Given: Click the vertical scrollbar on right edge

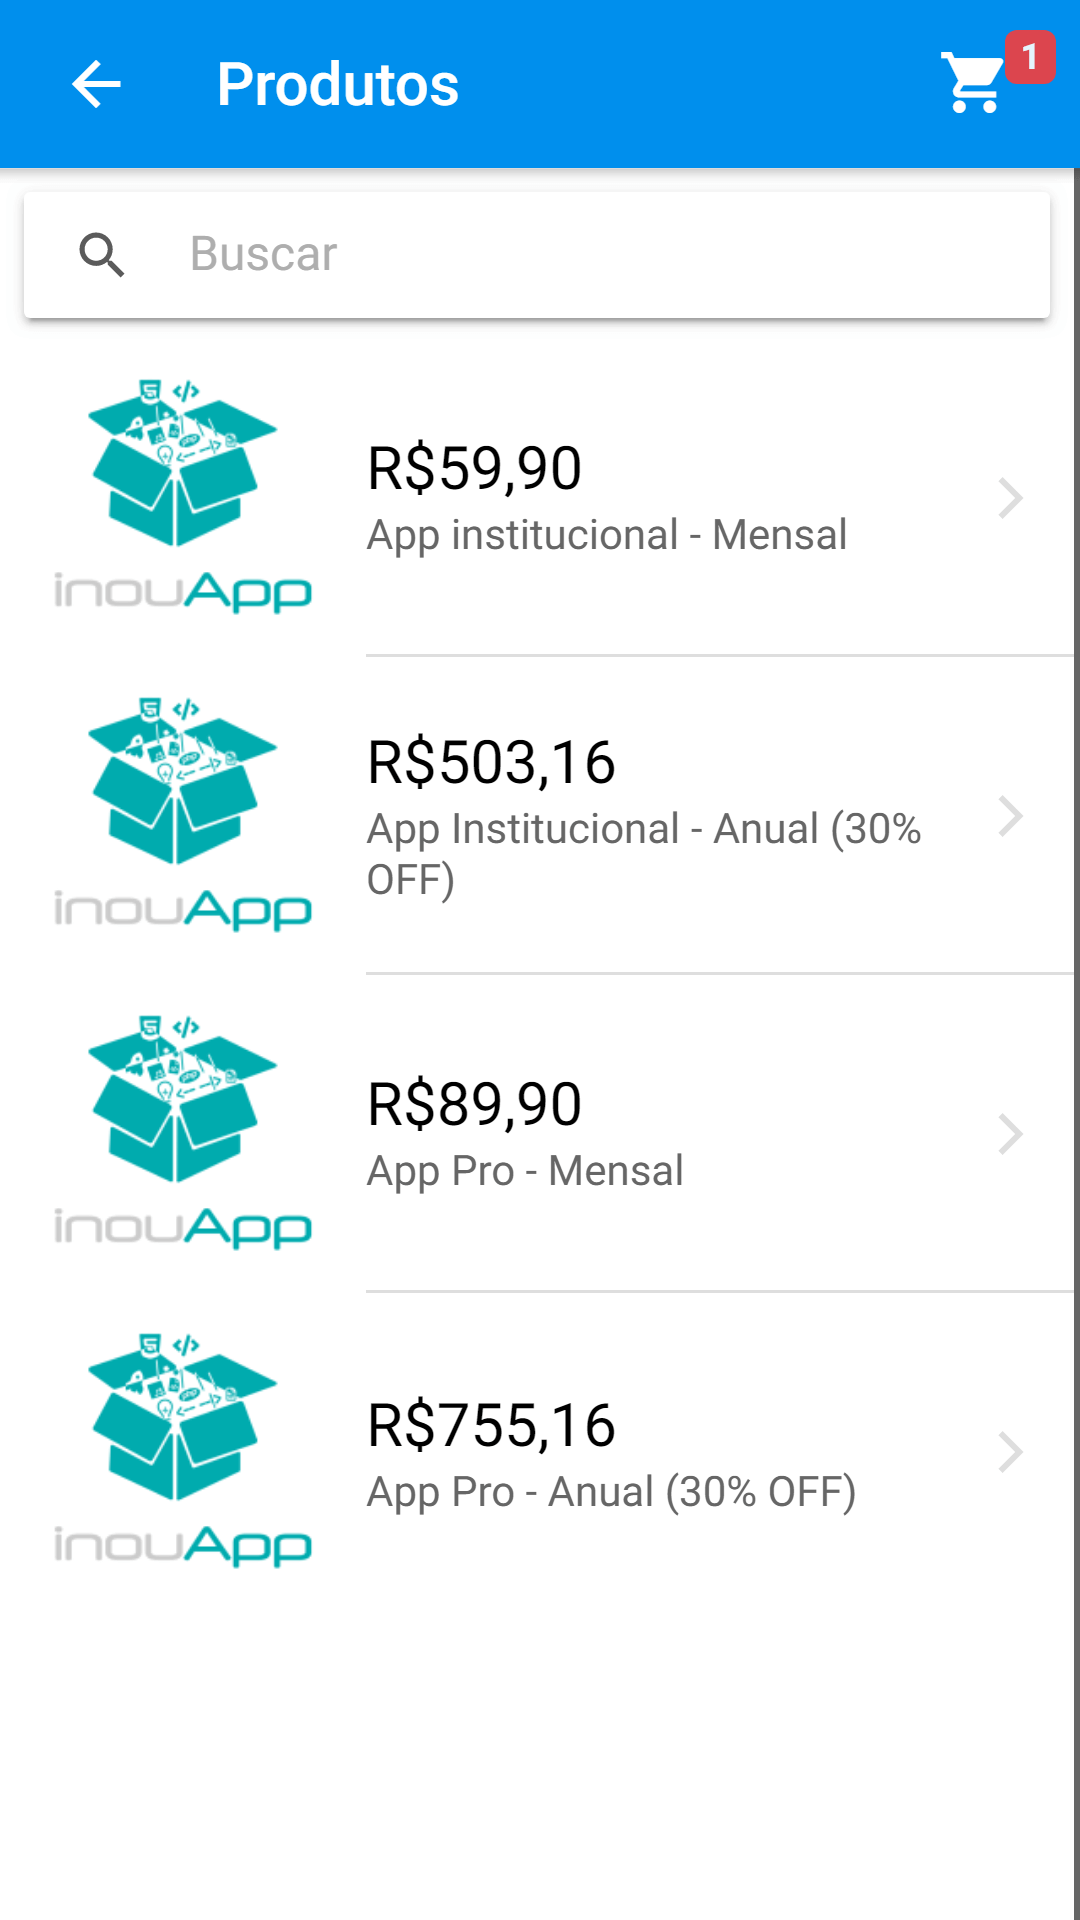Looking at the screenshot, I should pos(1076,1044).
